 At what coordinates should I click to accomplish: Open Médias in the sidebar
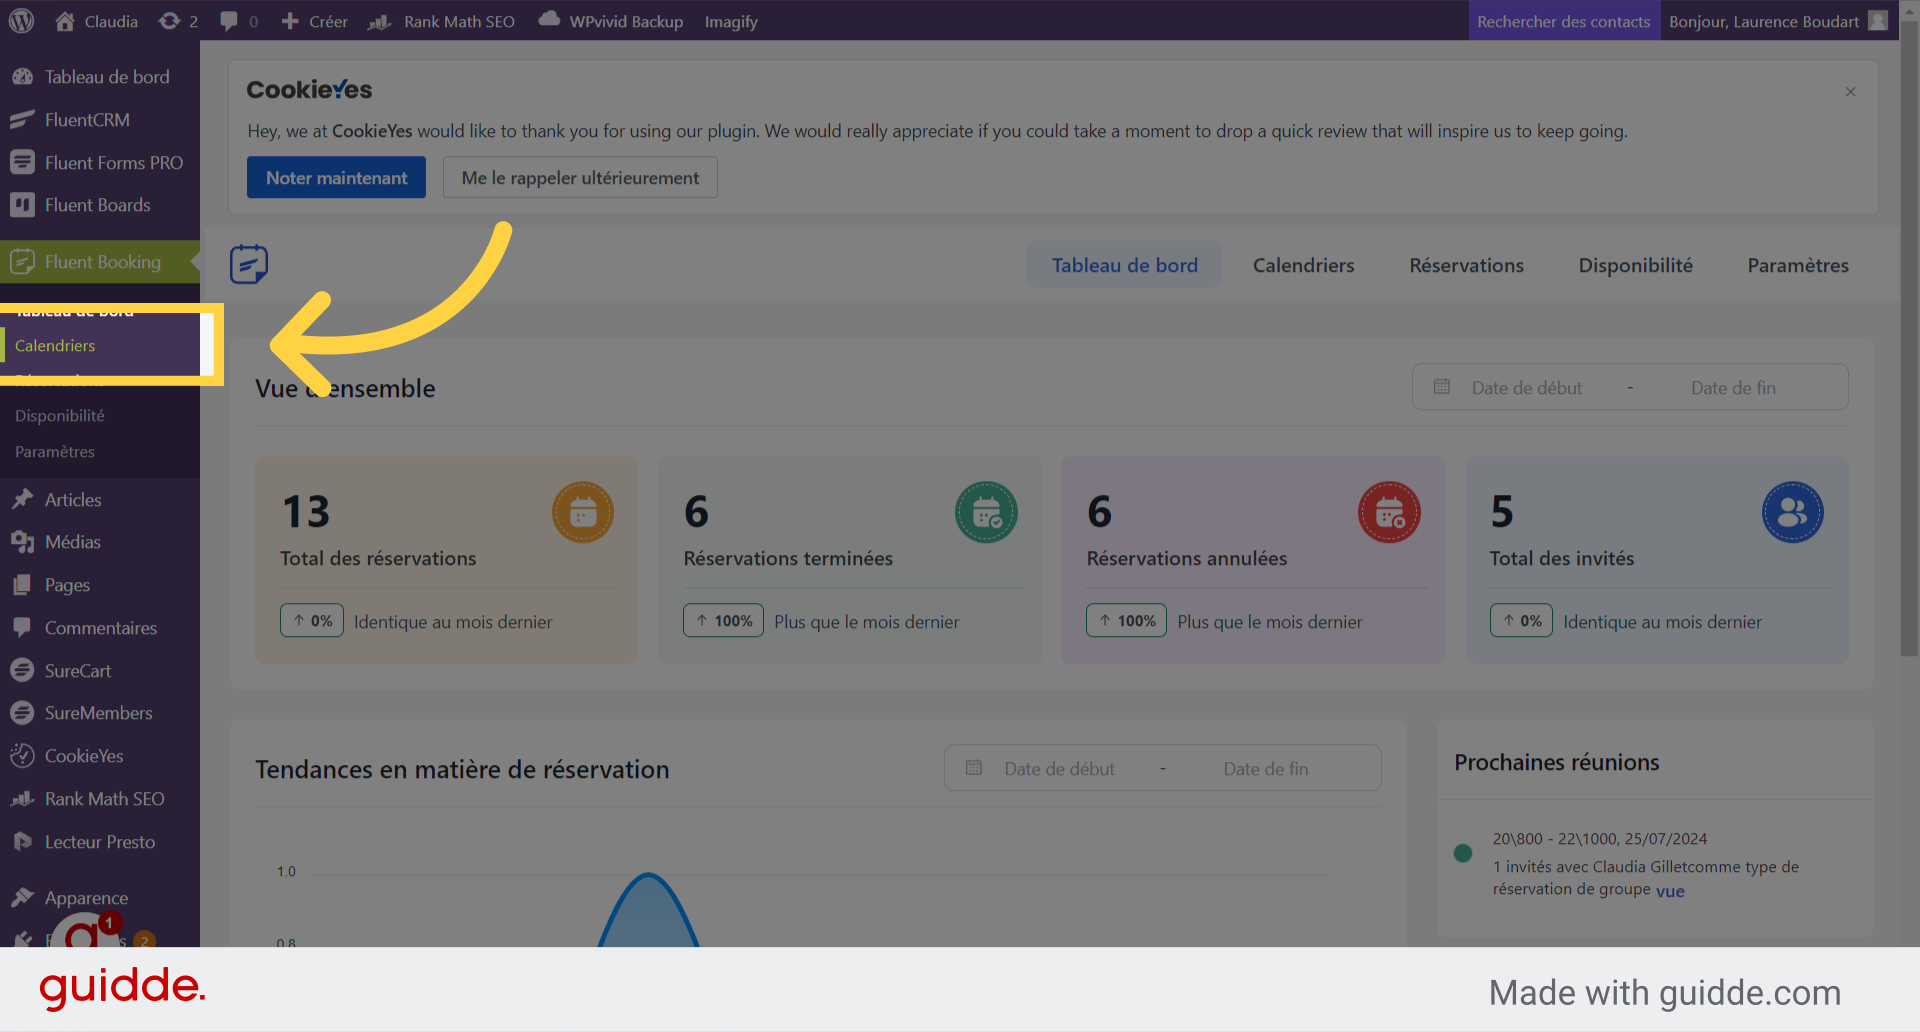(100, 542)
